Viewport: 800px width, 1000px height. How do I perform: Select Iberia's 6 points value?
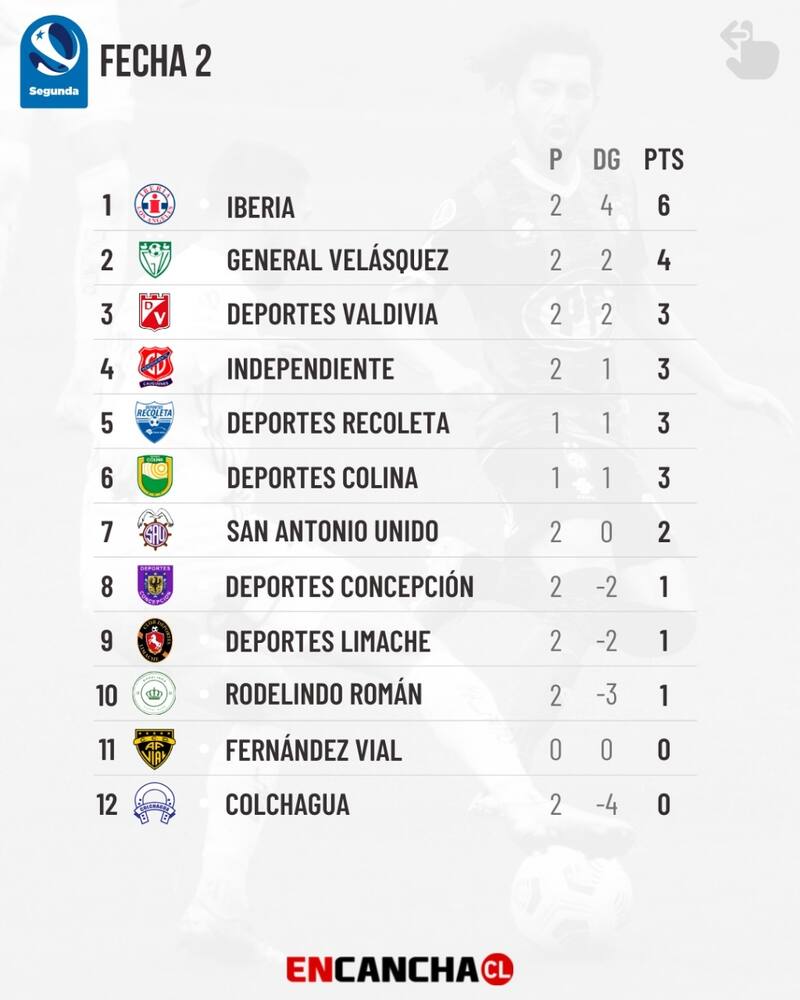[x=663, y=205]
